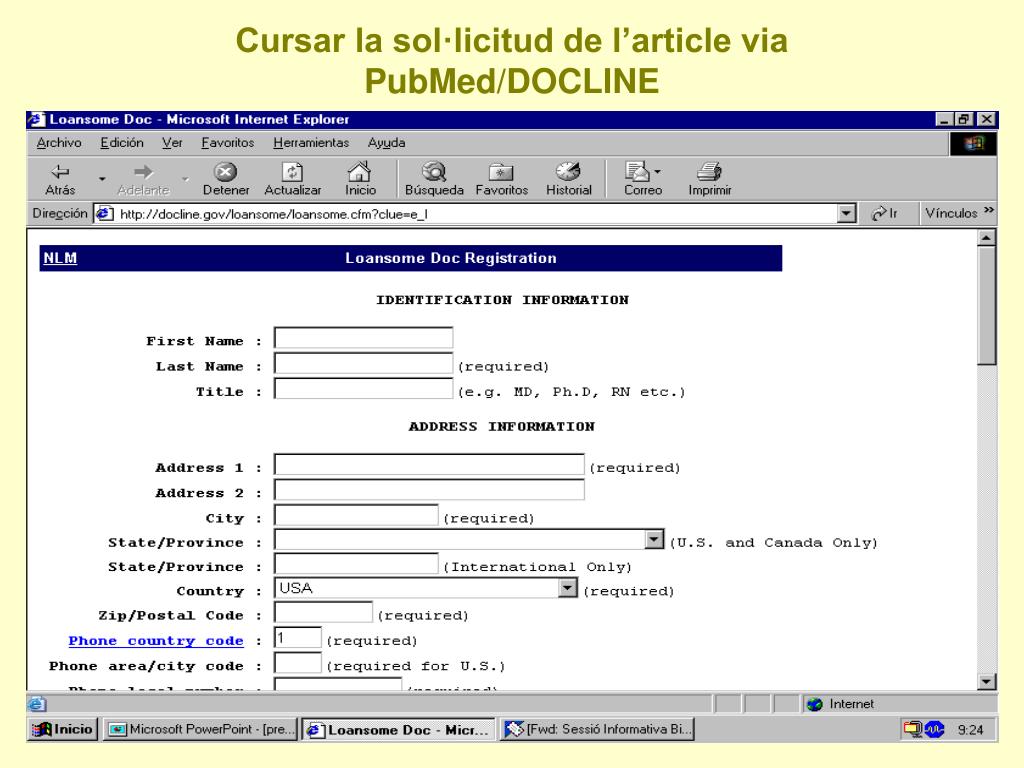This screenshot has width=1024, height=768.
Task: Select the Loansome Doc taskbar button
Action: [x=398, y=729]
